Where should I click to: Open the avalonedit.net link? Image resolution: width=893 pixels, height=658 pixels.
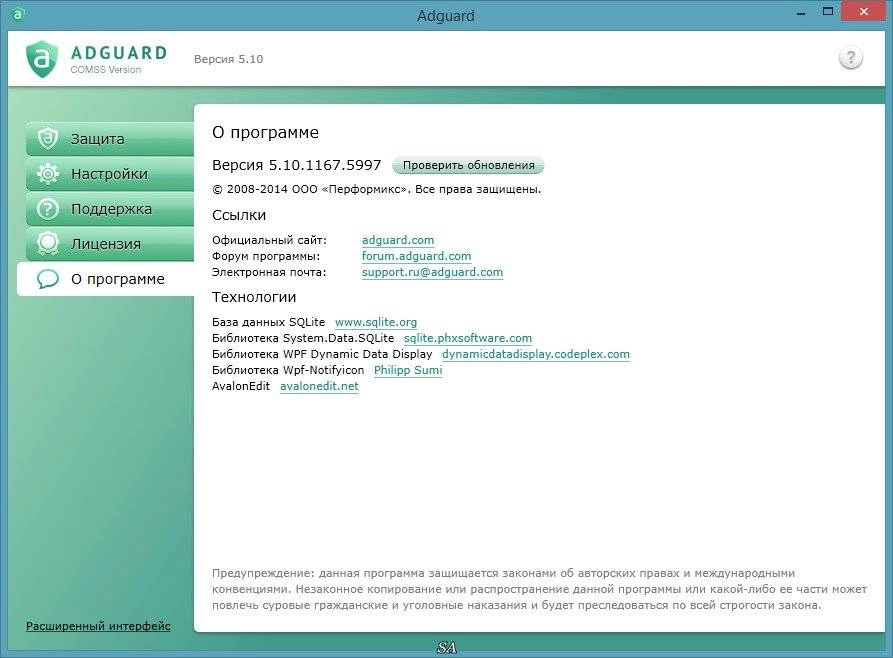tap(319, 386)
